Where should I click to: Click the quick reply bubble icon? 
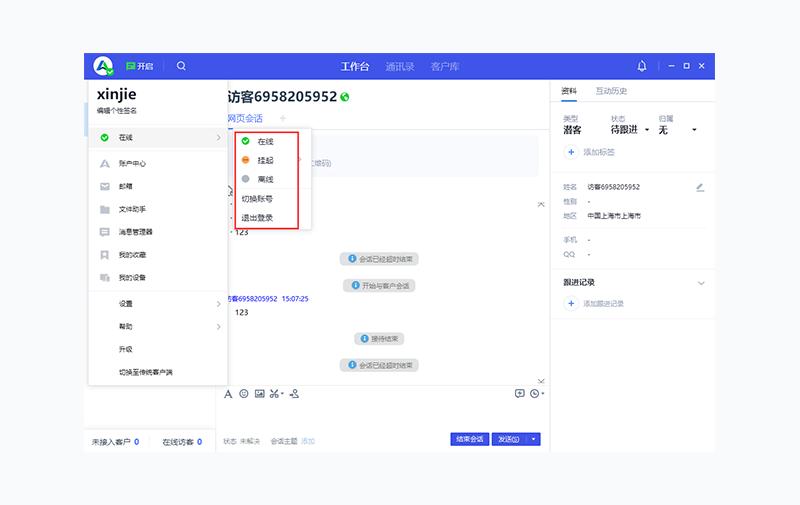click(x=519, y=393)
